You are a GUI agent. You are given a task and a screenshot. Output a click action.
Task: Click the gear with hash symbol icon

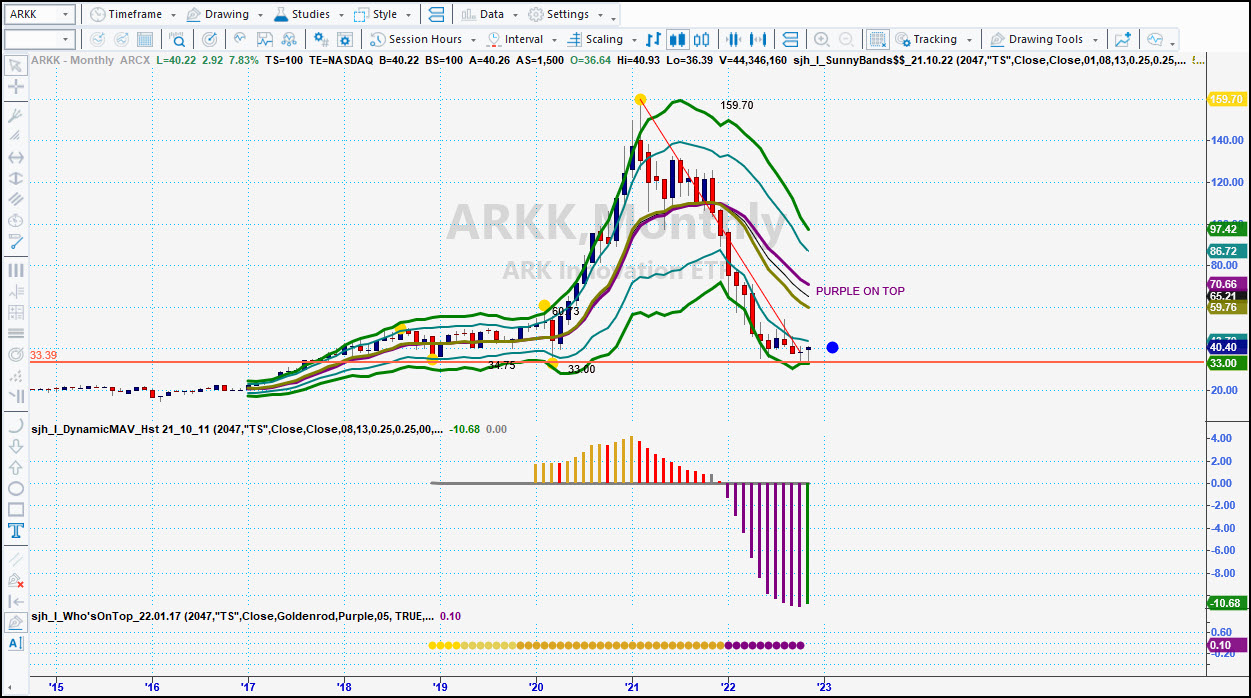(x=320, y=40)
